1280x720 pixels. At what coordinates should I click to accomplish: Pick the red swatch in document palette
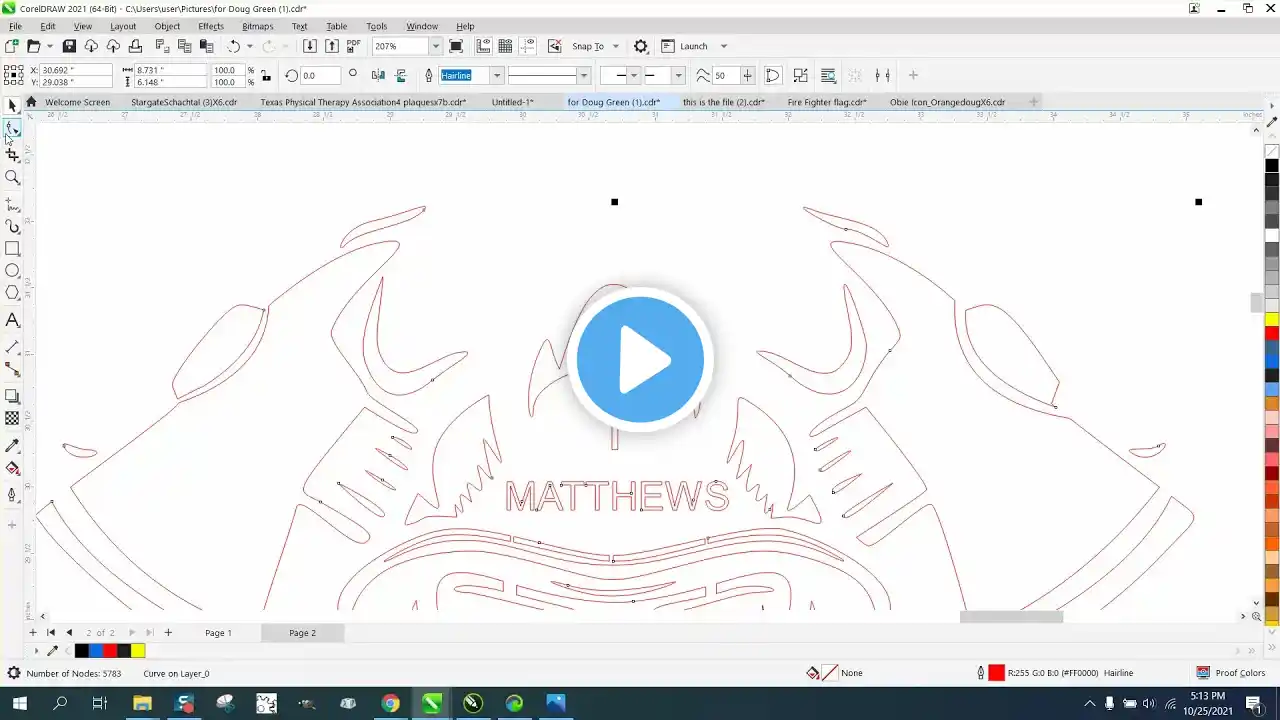click(x=110, y=651)
